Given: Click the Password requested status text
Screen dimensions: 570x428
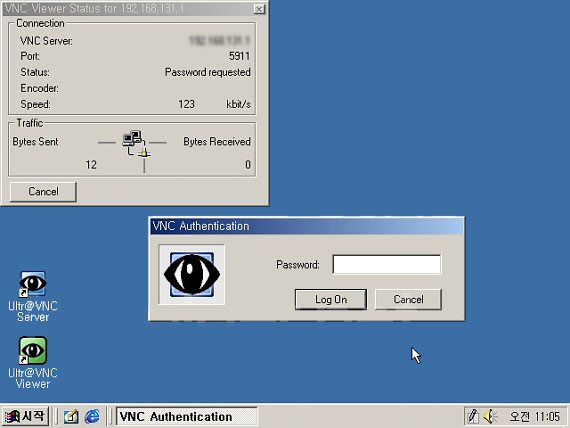Looking at the screenshot, I should [x=208, y=72].
